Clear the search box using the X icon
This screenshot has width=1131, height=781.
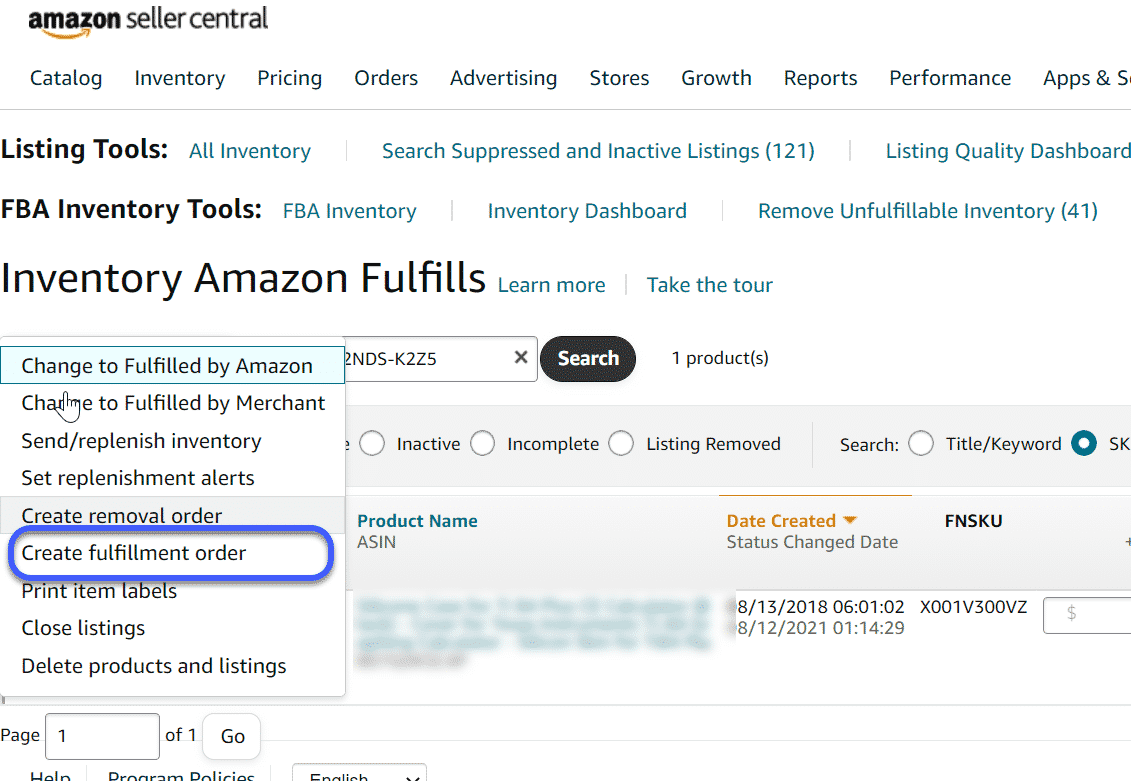(520, 357)
